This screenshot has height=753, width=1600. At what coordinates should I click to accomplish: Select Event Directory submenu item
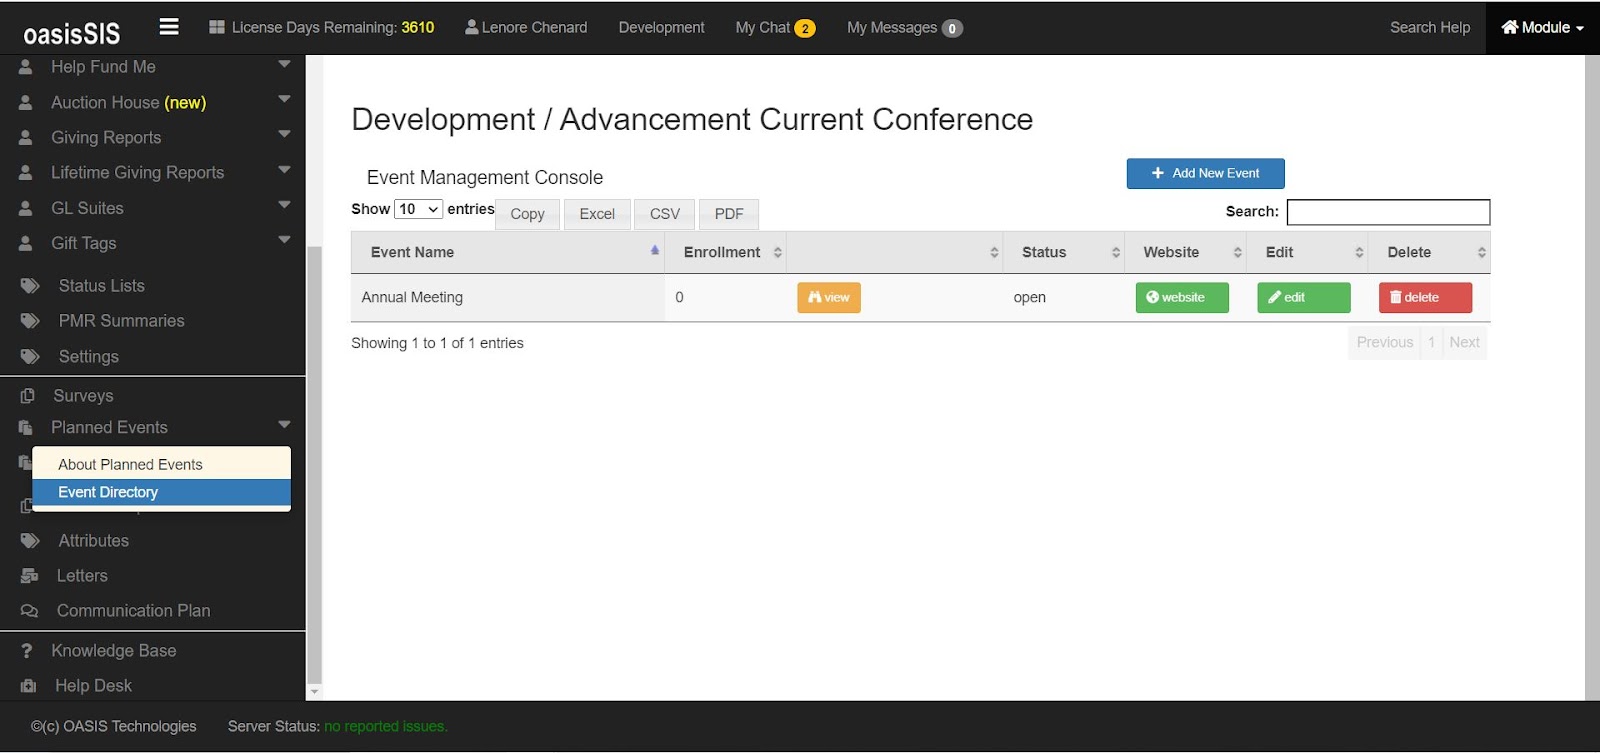click(161, 492)
